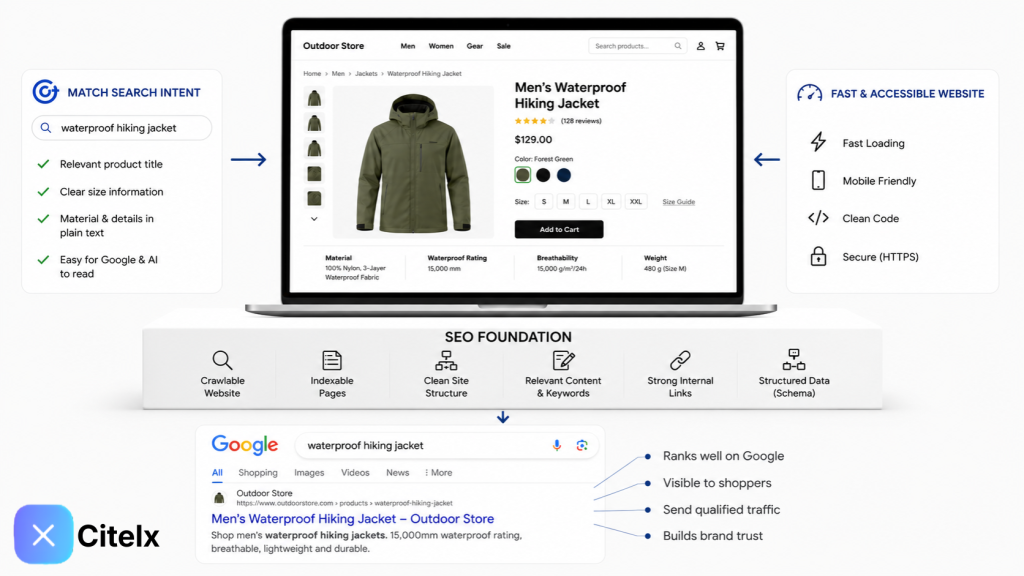Click the Clean Site Structure sitemap icon
Image resolution: width=1024 pixels, height=576 pixels.
(446, 360)
